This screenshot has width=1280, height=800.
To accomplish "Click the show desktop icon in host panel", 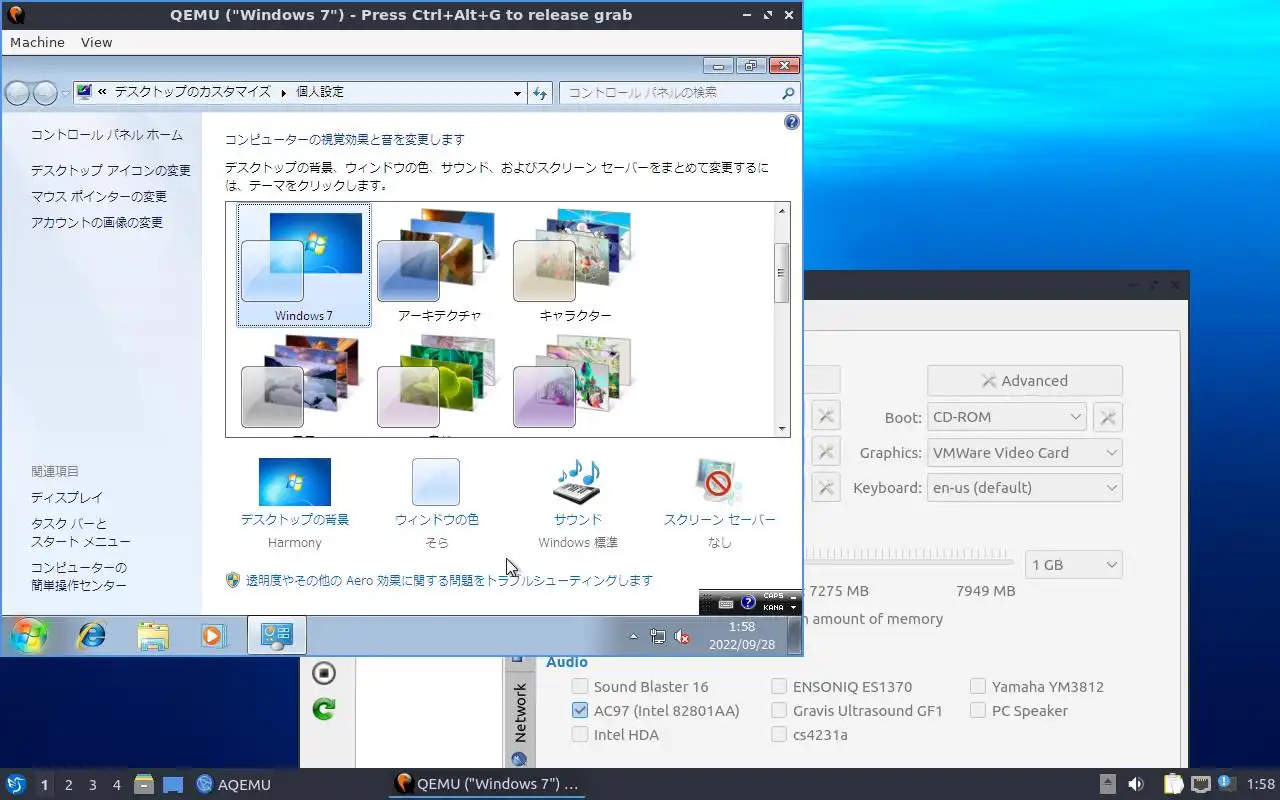I will coord(173,784).
